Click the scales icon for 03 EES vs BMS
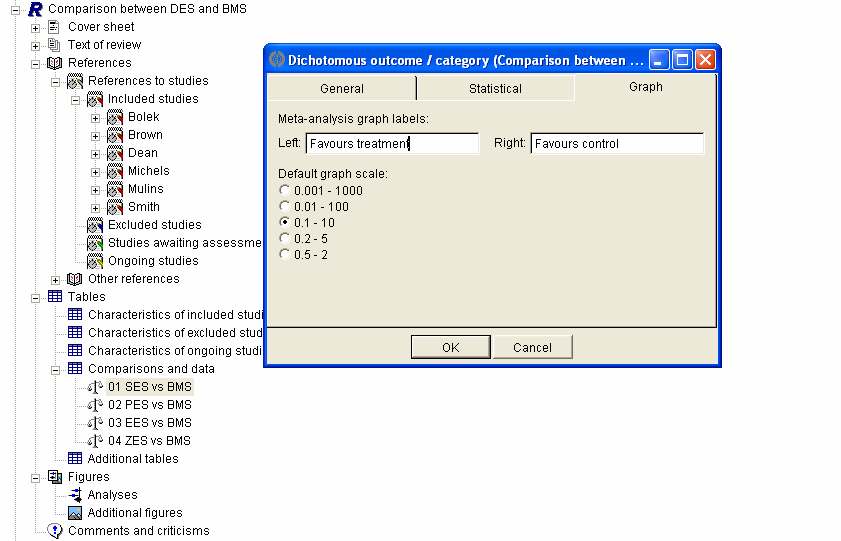The height and width of the screenshot is (541, 841). coord(95,423)
